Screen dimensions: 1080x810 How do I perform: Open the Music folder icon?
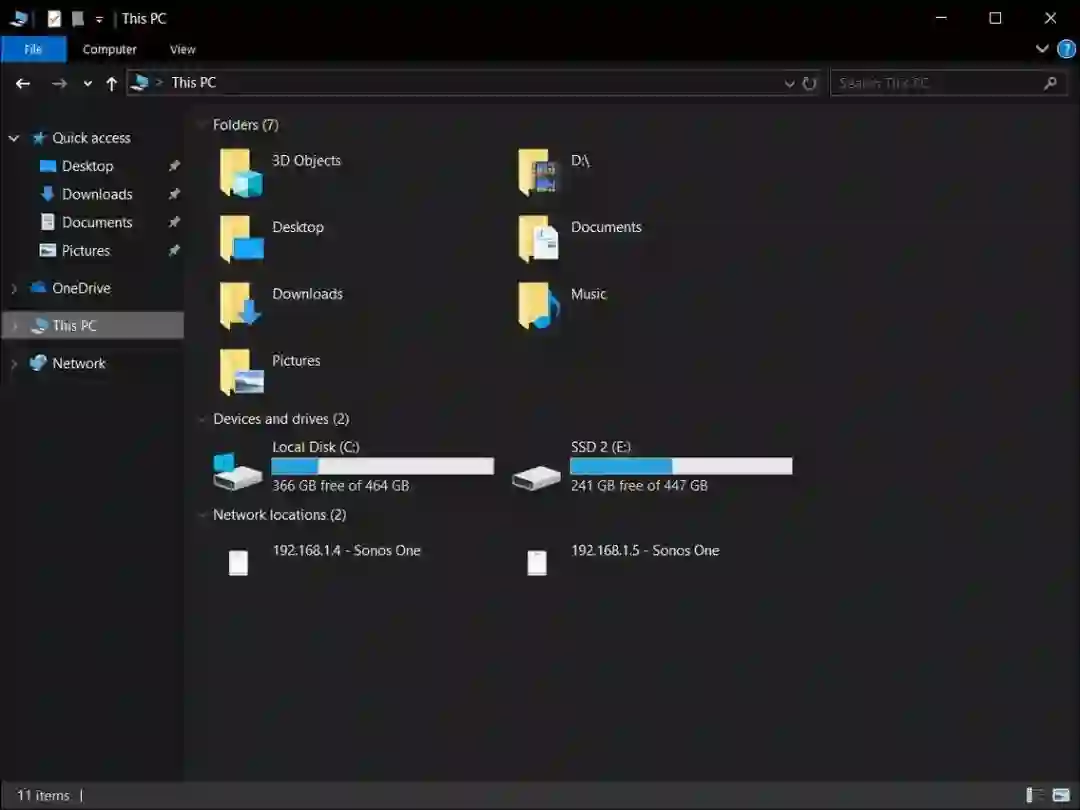[539, 307]
